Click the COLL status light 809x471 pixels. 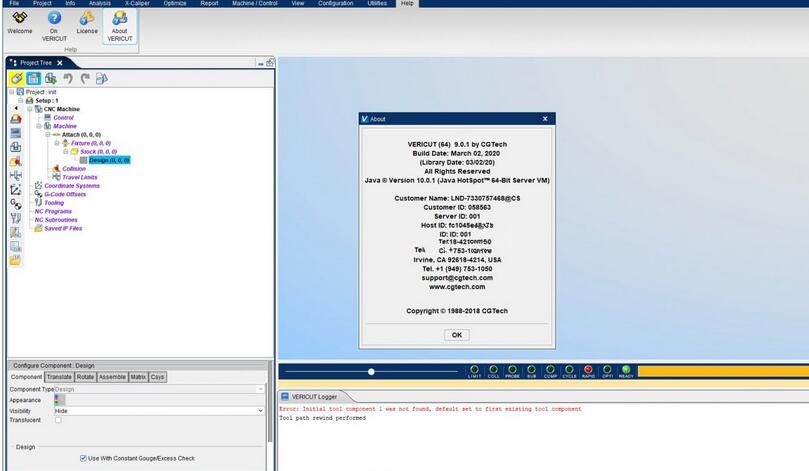[x=493, y=369]
